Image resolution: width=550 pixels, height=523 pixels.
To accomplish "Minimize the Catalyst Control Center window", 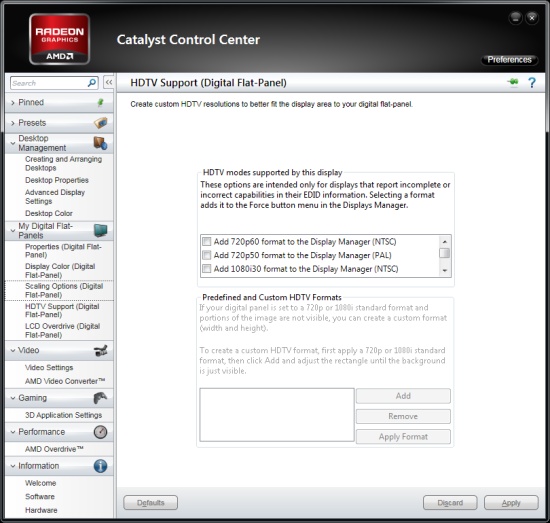I will [515, 18].
